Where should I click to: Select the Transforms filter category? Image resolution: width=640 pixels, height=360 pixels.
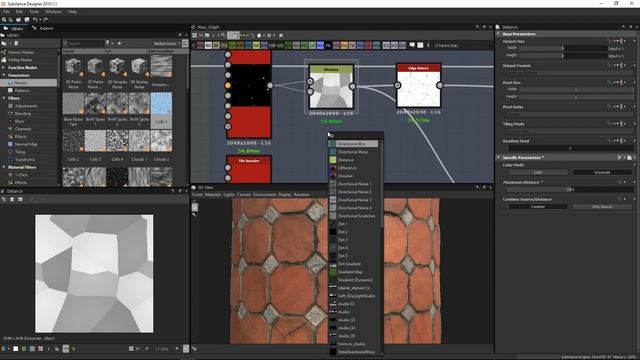pos(24,160)
